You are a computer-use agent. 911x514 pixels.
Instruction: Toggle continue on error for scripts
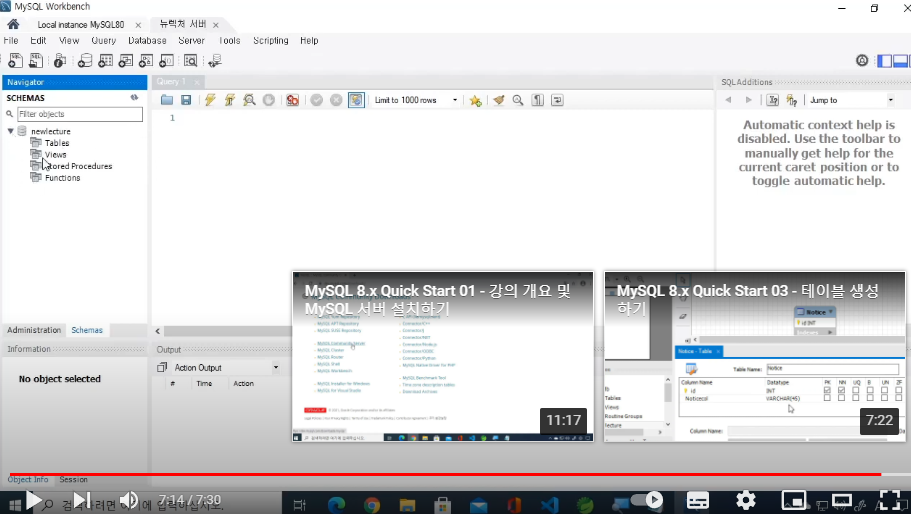coord(292,100)
